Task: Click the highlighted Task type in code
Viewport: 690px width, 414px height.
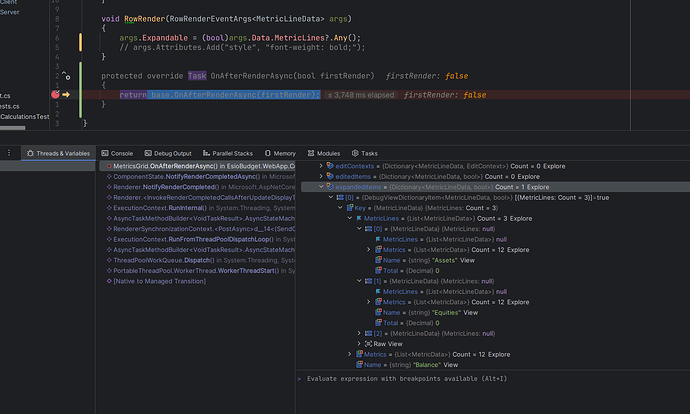Action: (x=197, y=76)
